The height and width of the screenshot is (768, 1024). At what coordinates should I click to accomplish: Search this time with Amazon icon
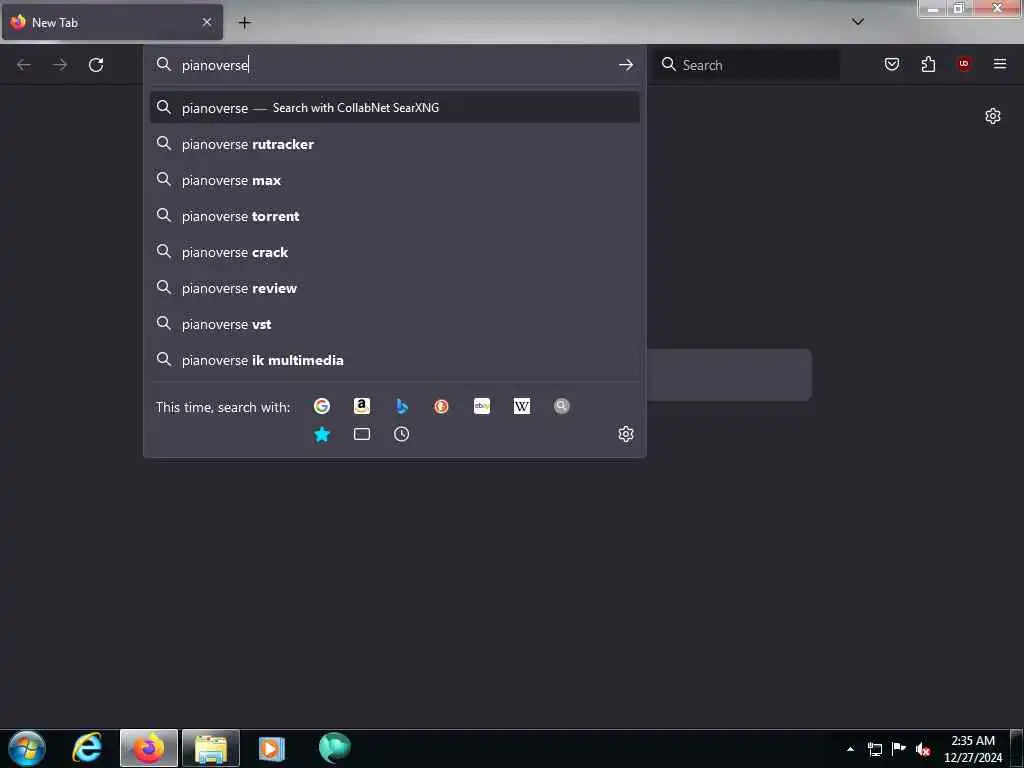pyautogui.click(x=362, y=406)
